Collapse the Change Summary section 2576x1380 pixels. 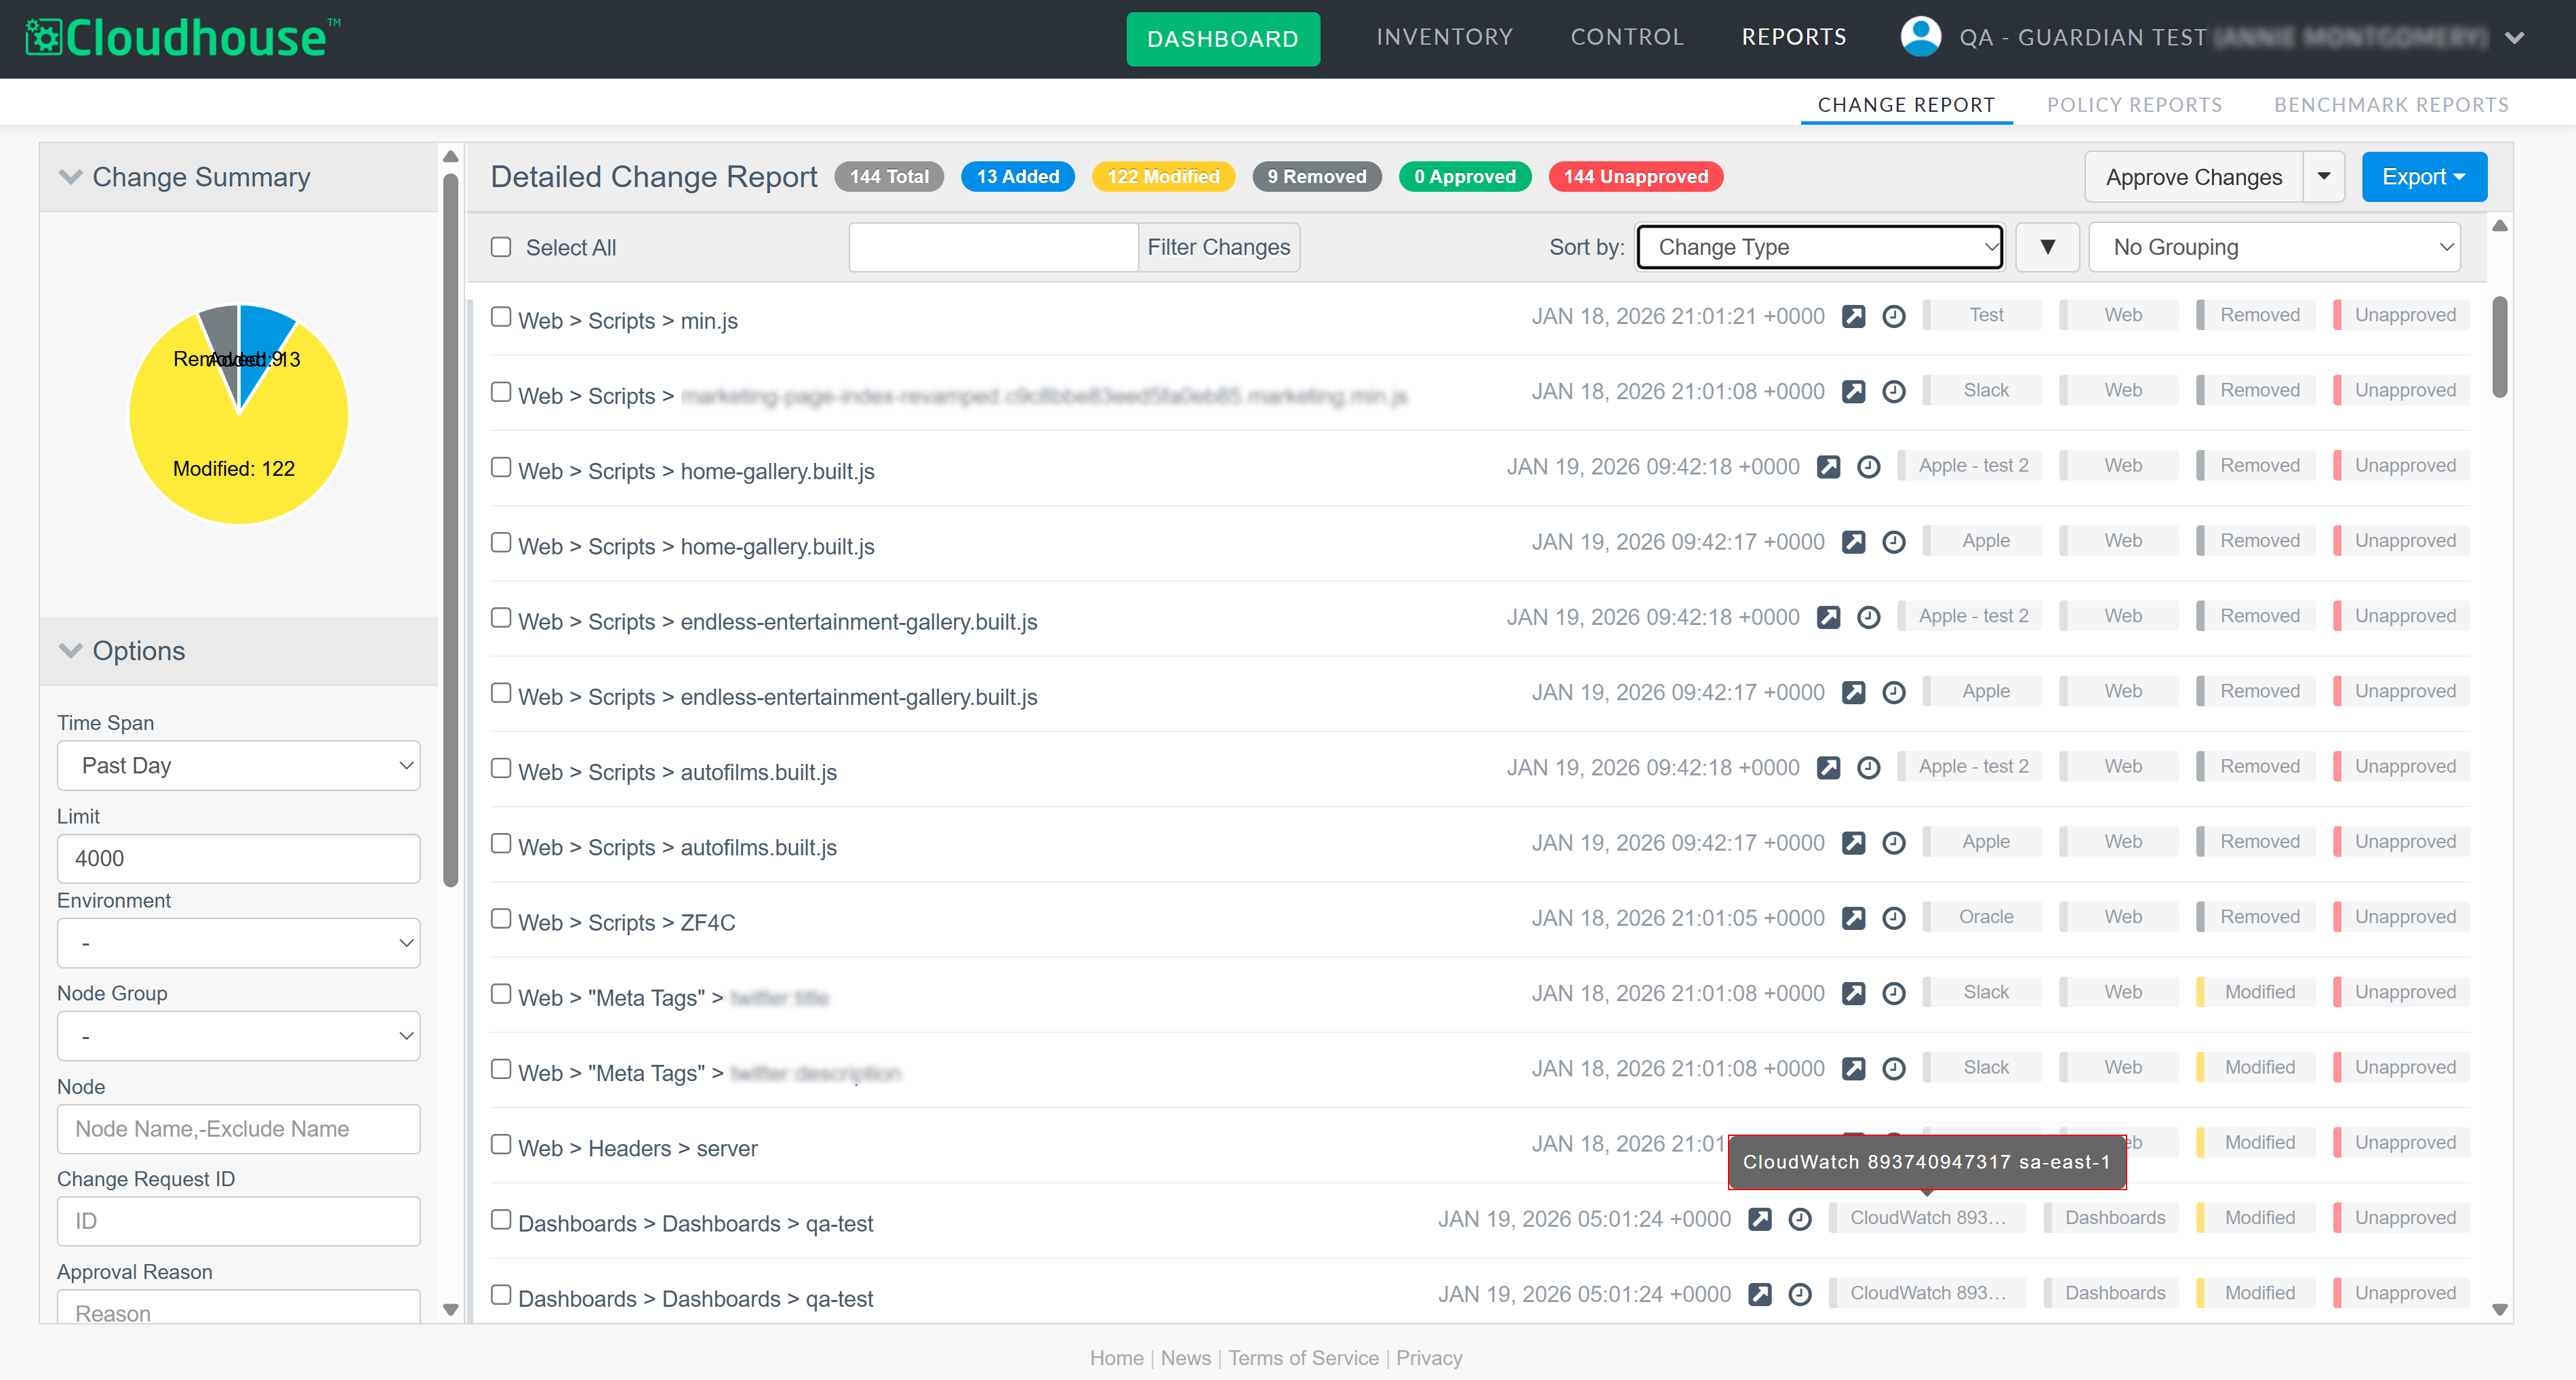click(70, 177)
